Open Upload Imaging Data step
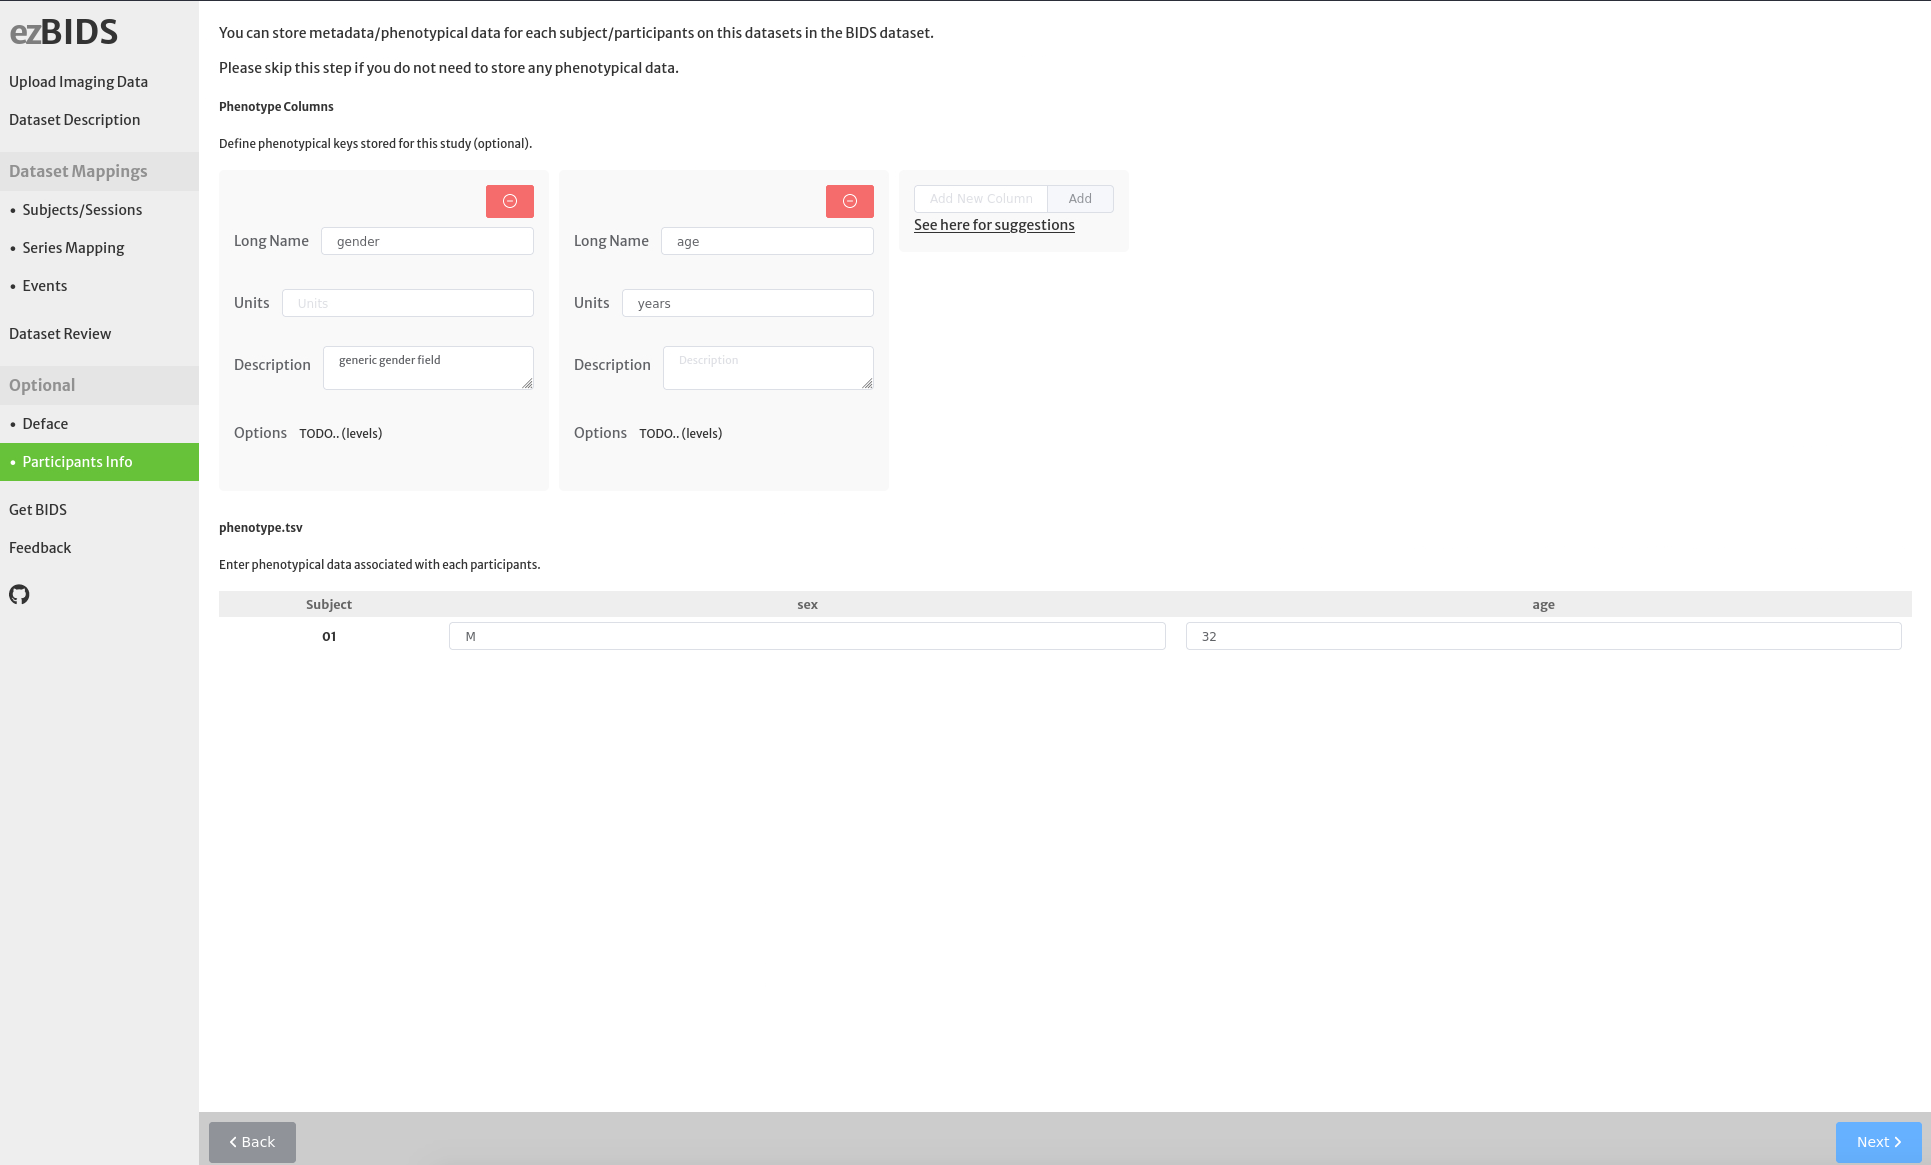This screenshot has width=1931, height=1165. pos(78,82)
